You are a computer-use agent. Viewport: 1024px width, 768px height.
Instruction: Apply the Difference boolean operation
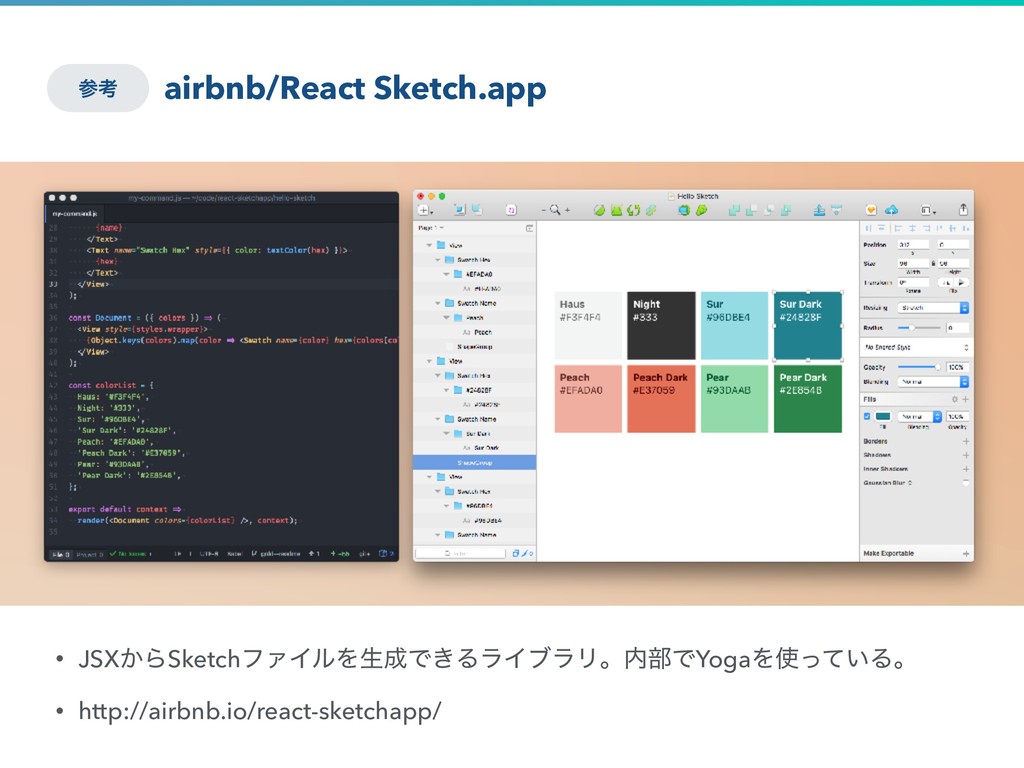click(x=786, y=210)
